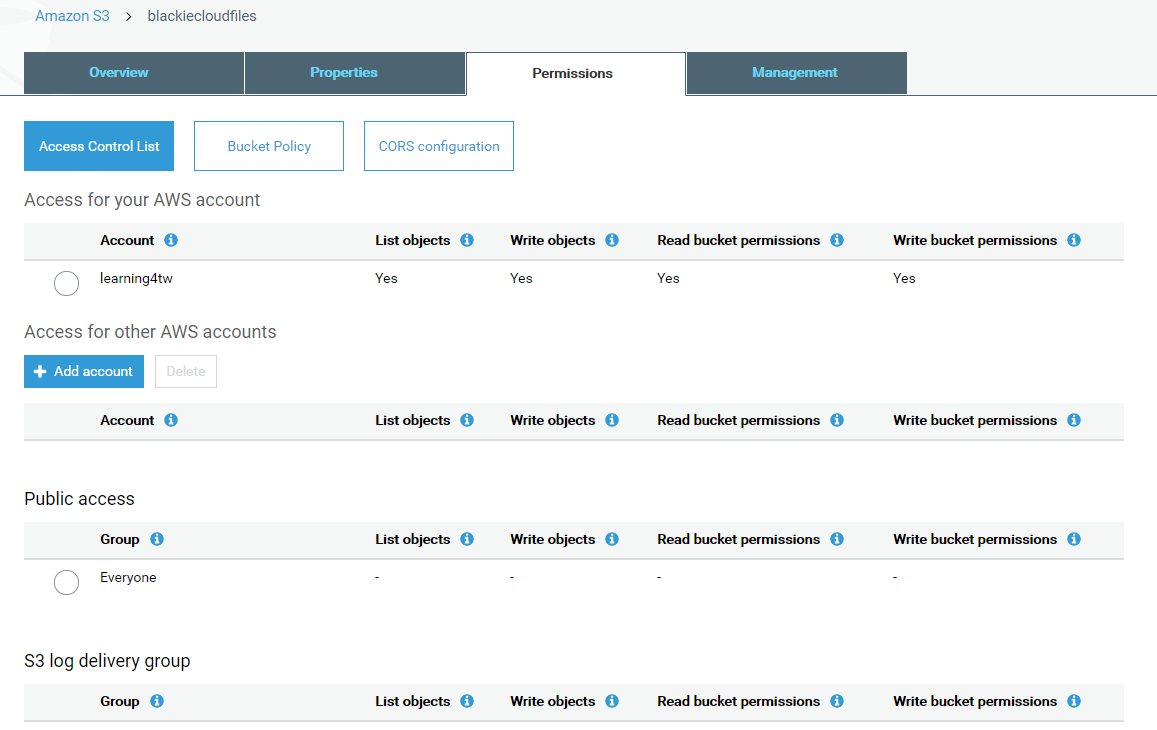Click info icon next to Read bucket permissions in Public access table

pyautogui.click(x=837, y=539)
